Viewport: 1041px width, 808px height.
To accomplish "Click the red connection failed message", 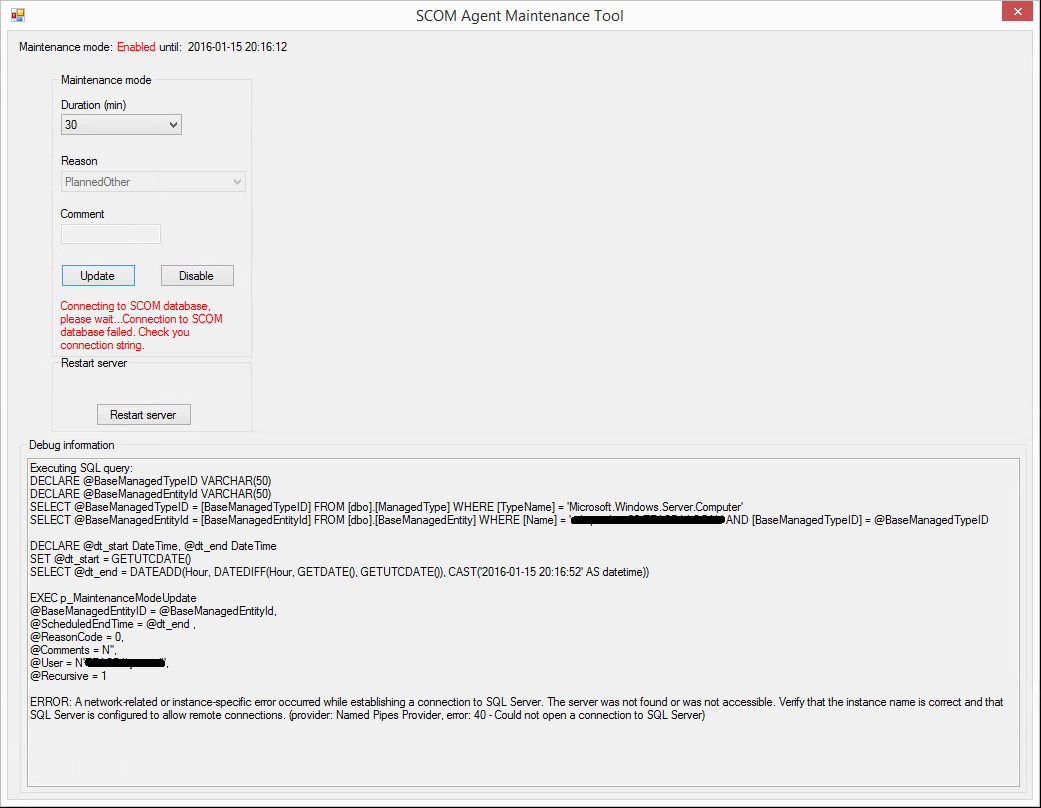I will (141, 325).
